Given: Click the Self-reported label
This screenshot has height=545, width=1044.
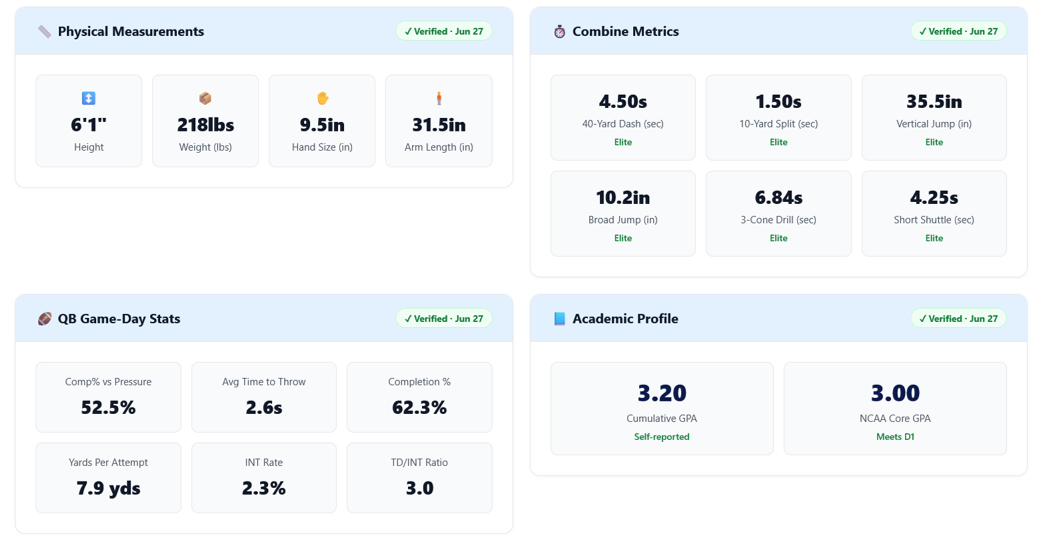Looking at the screenshot, I should pos(662,437).
